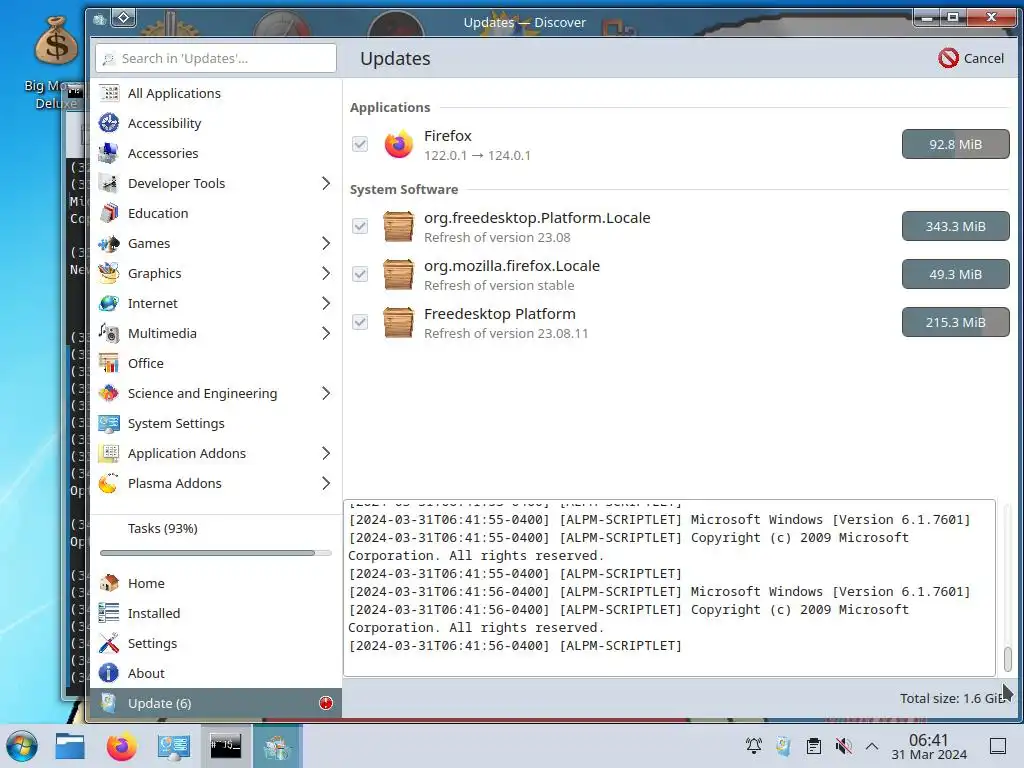The image size is (1024, 768).
Task: Uncheck org.freedesktop.Platform.Locale checkbox
Action: pos(360,227)
